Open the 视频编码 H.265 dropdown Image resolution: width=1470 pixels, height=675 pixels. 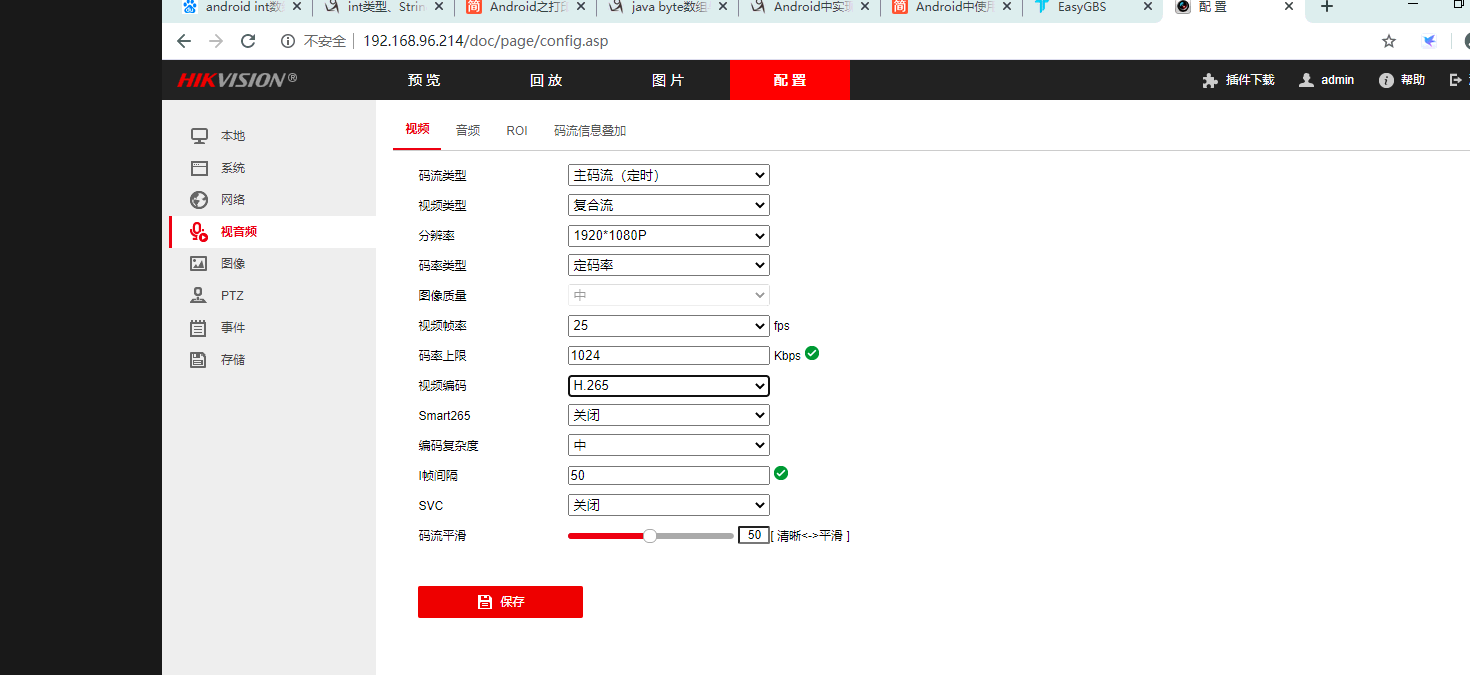click(x=669, y=386)
